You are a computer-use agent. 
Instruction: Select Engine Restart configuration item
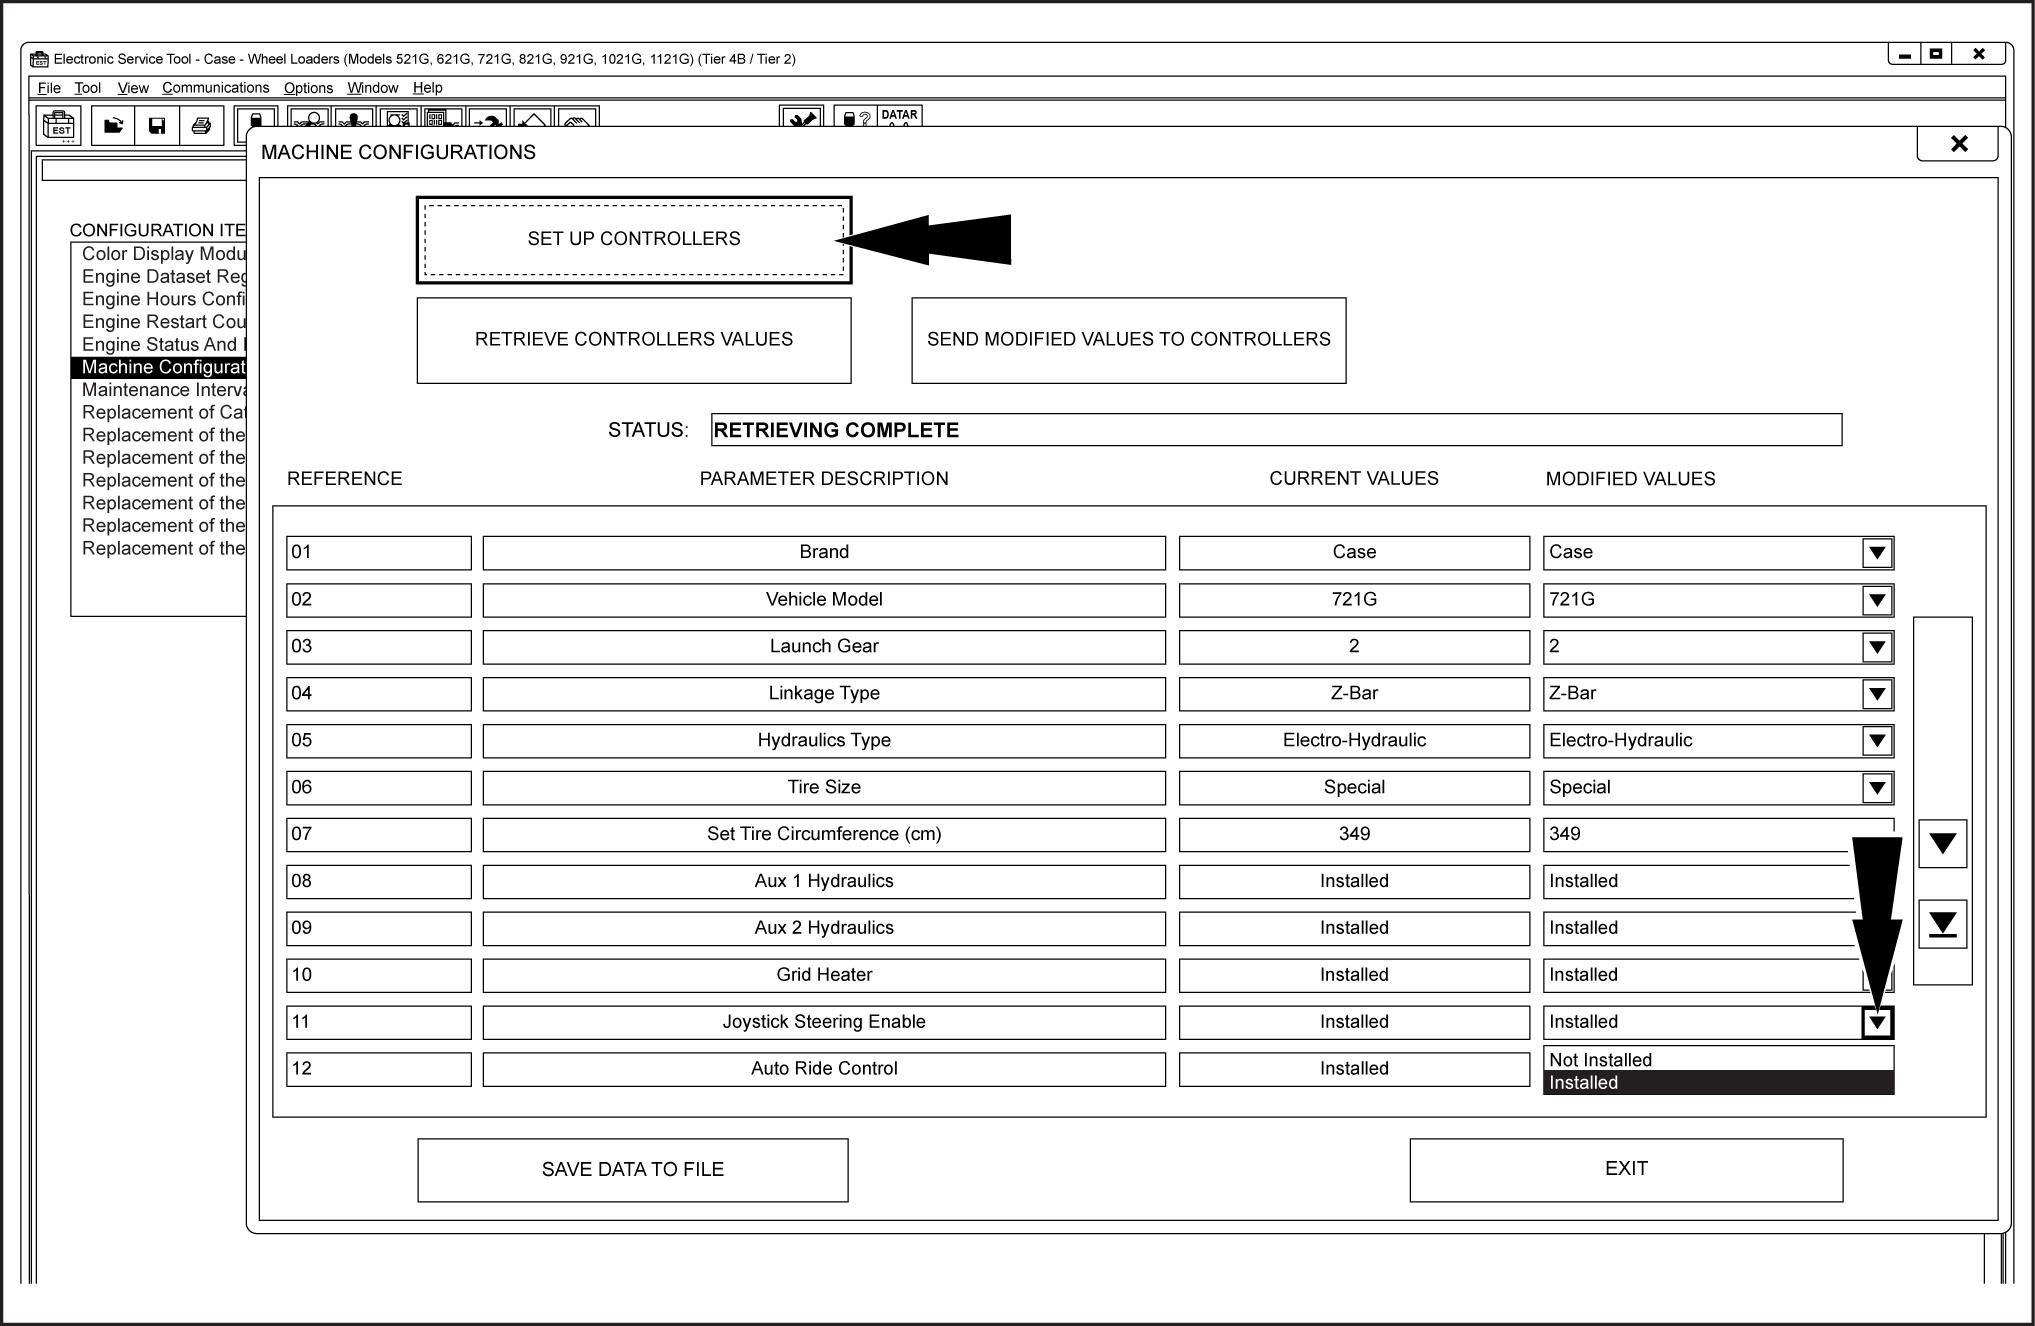(163, 322)
